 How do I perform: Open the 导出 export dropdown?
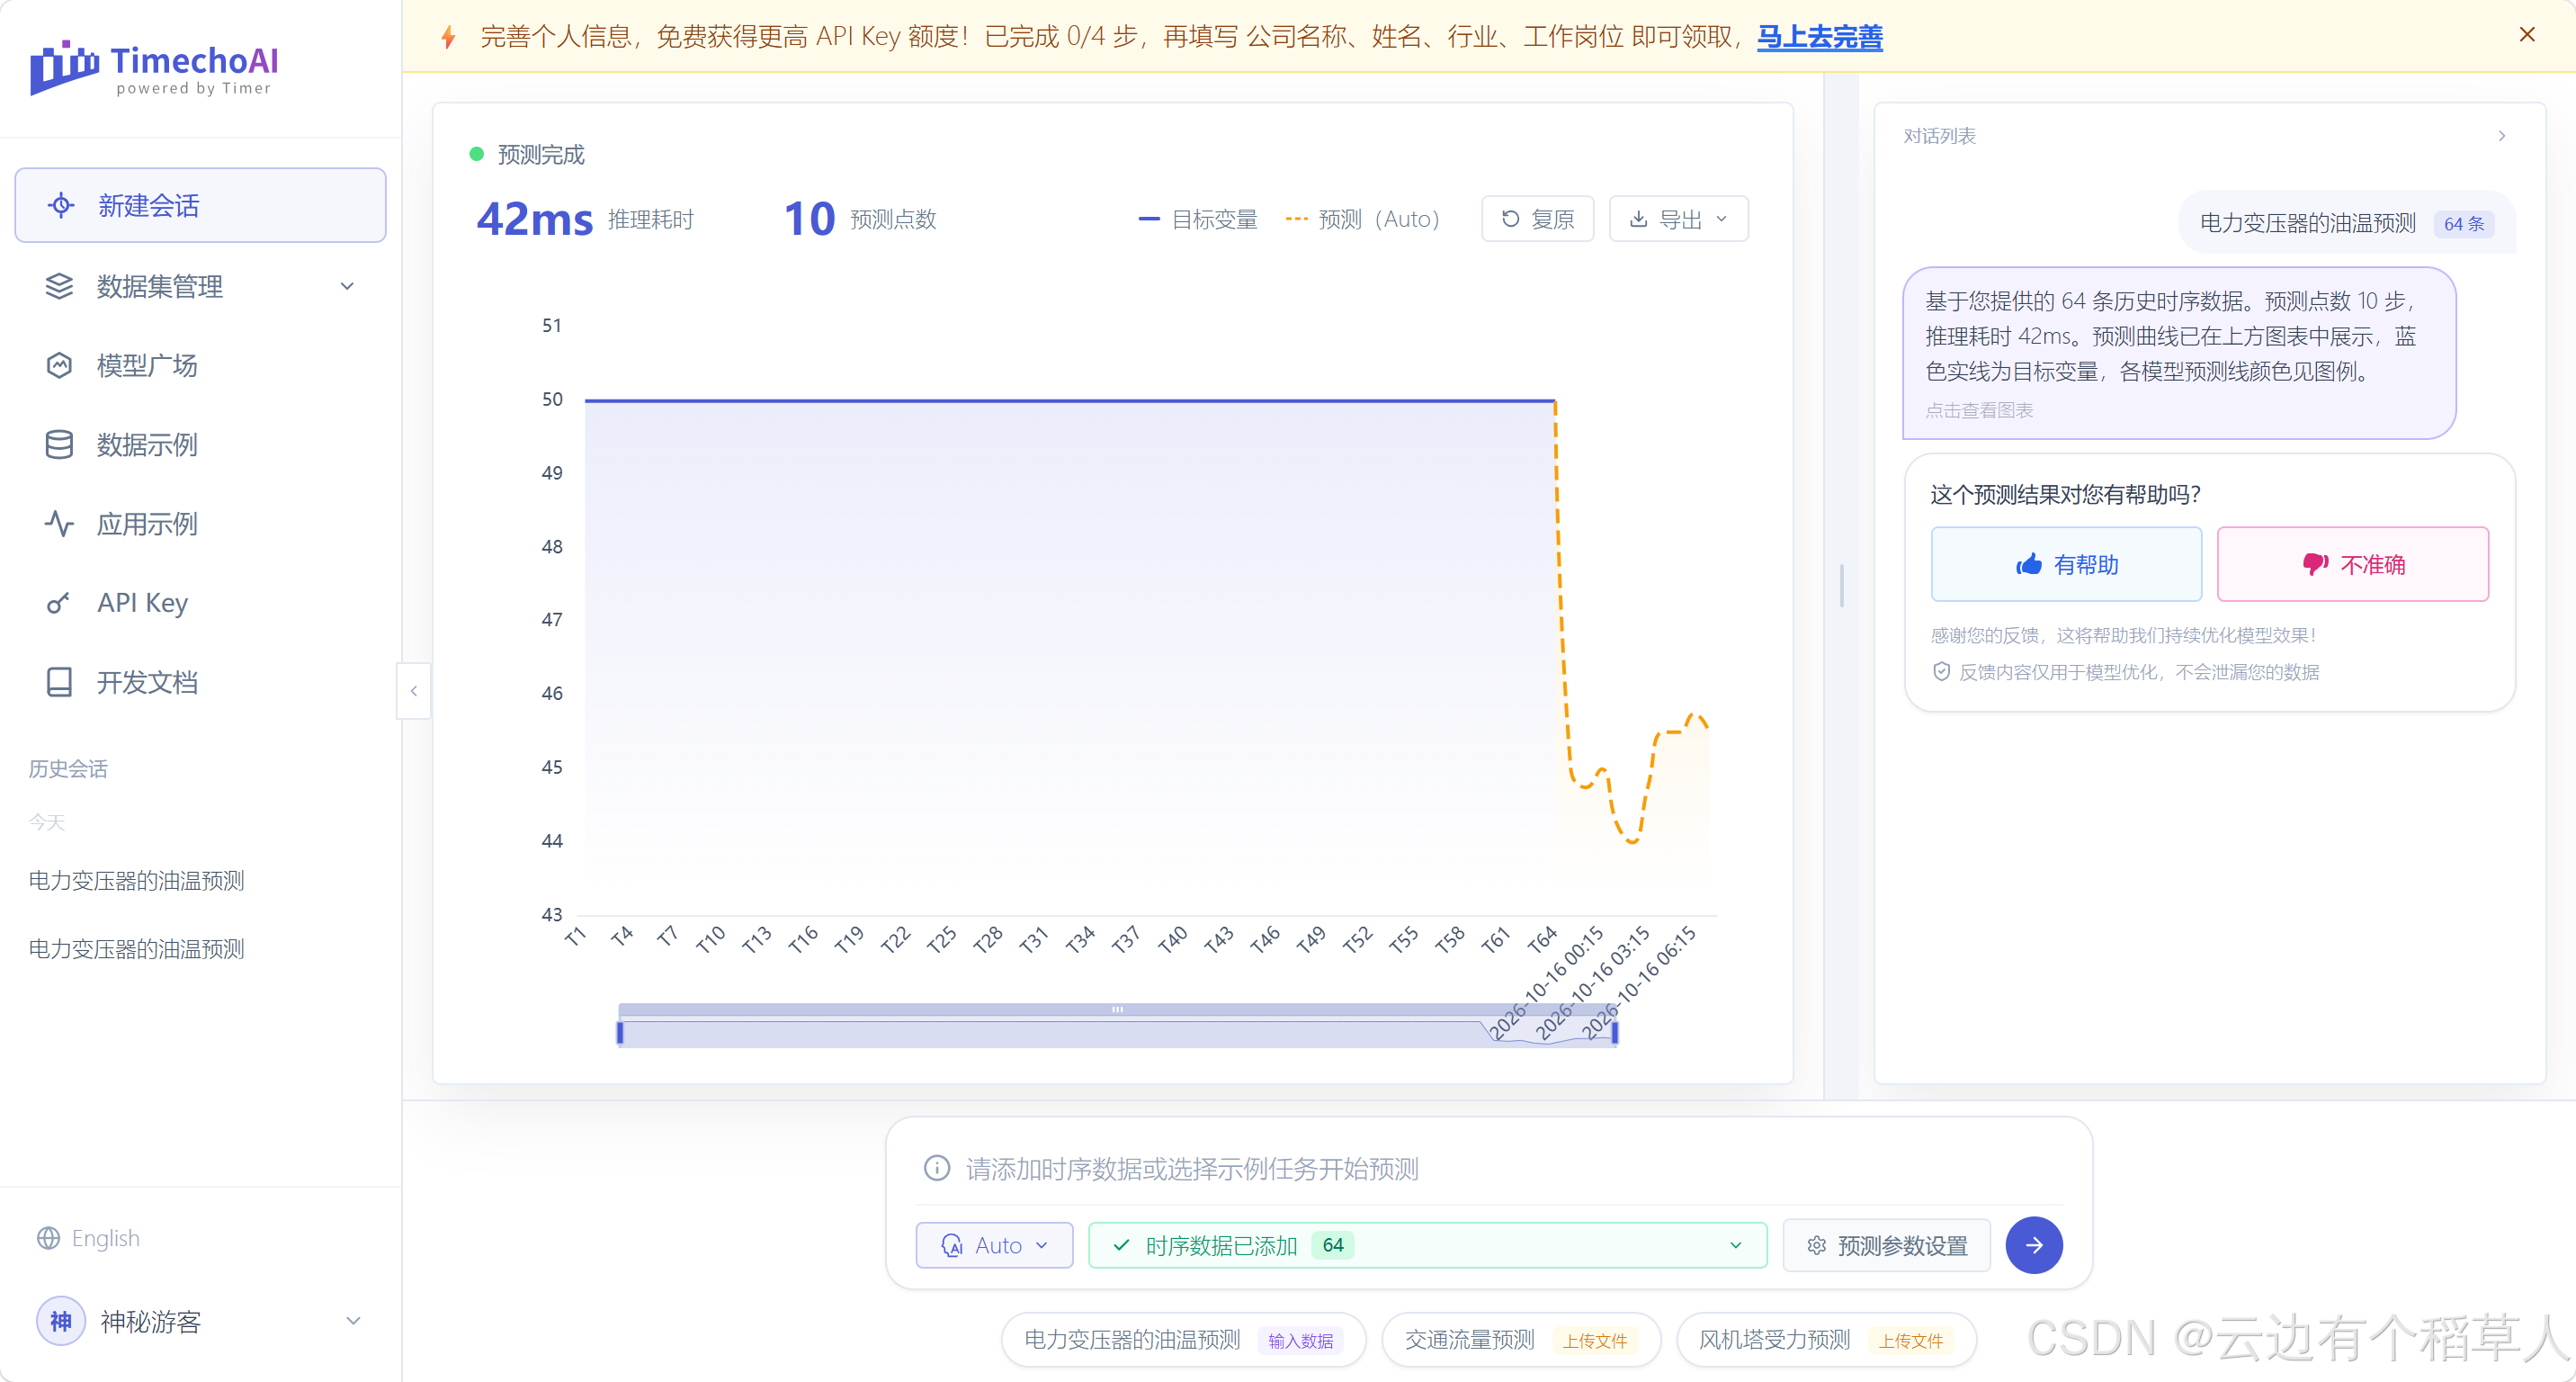(x=1678, y=219)
